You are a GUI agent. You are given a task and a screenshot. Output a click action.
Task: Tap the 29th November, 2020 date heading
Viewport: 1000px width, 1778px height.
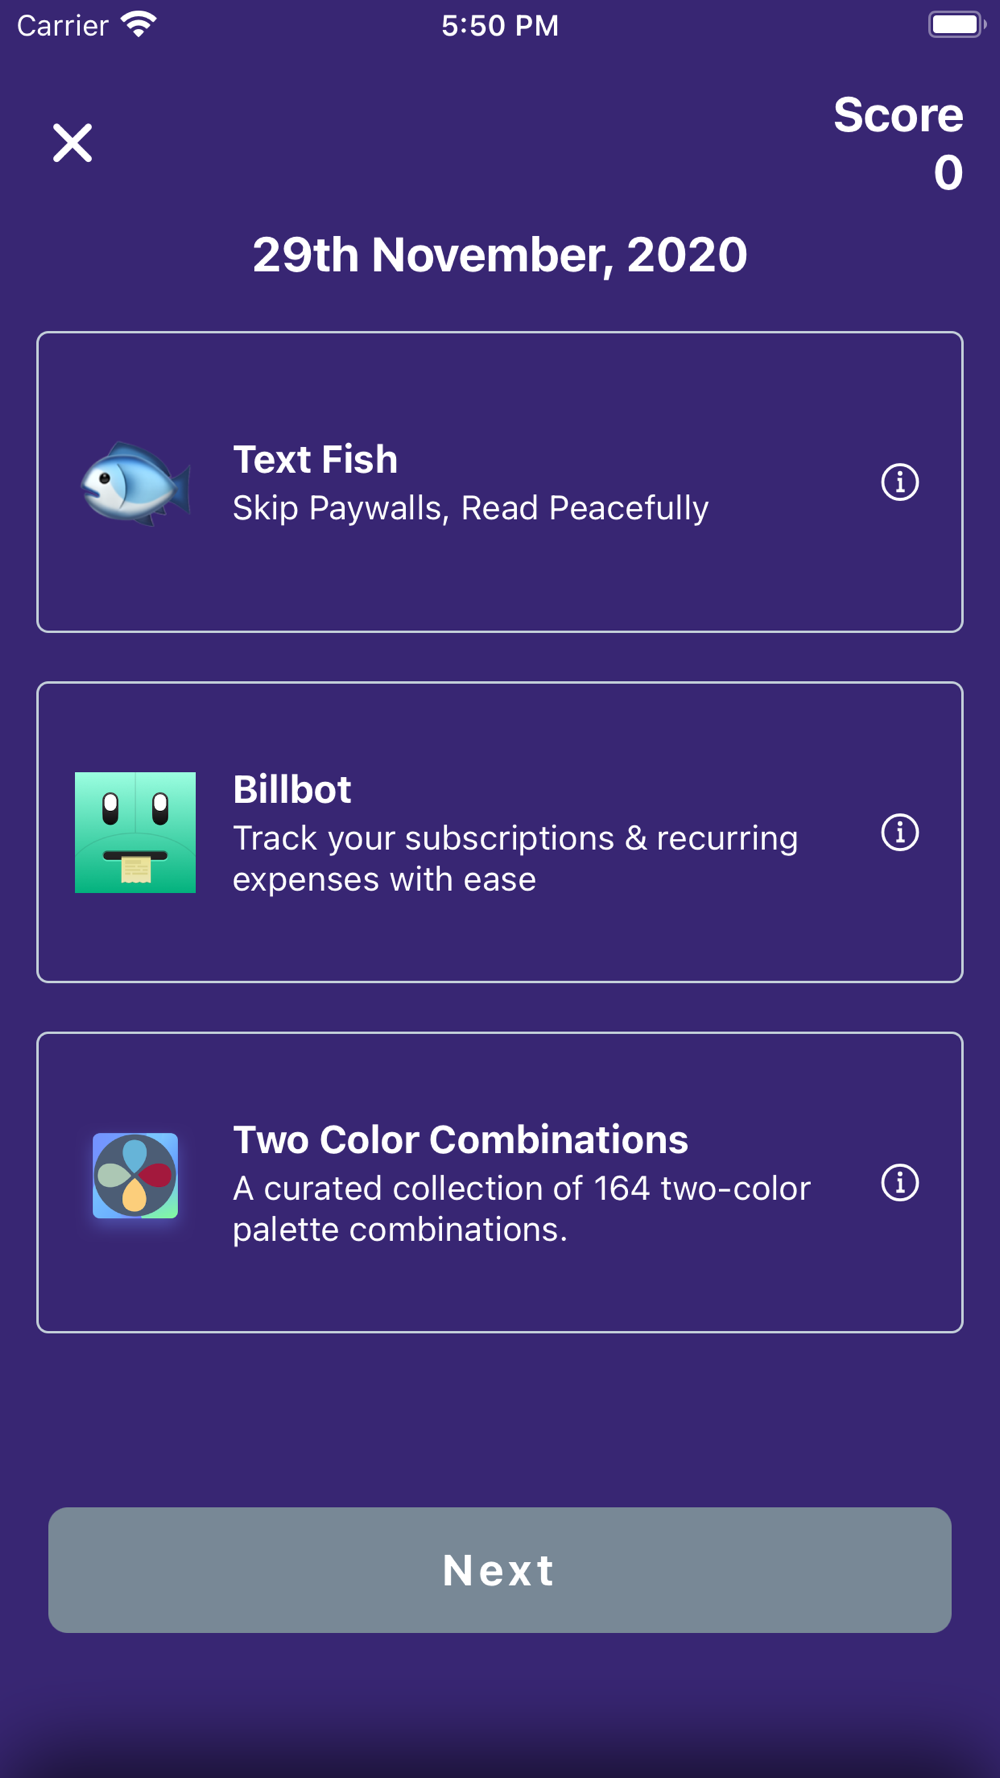click(x=500, y=255)
